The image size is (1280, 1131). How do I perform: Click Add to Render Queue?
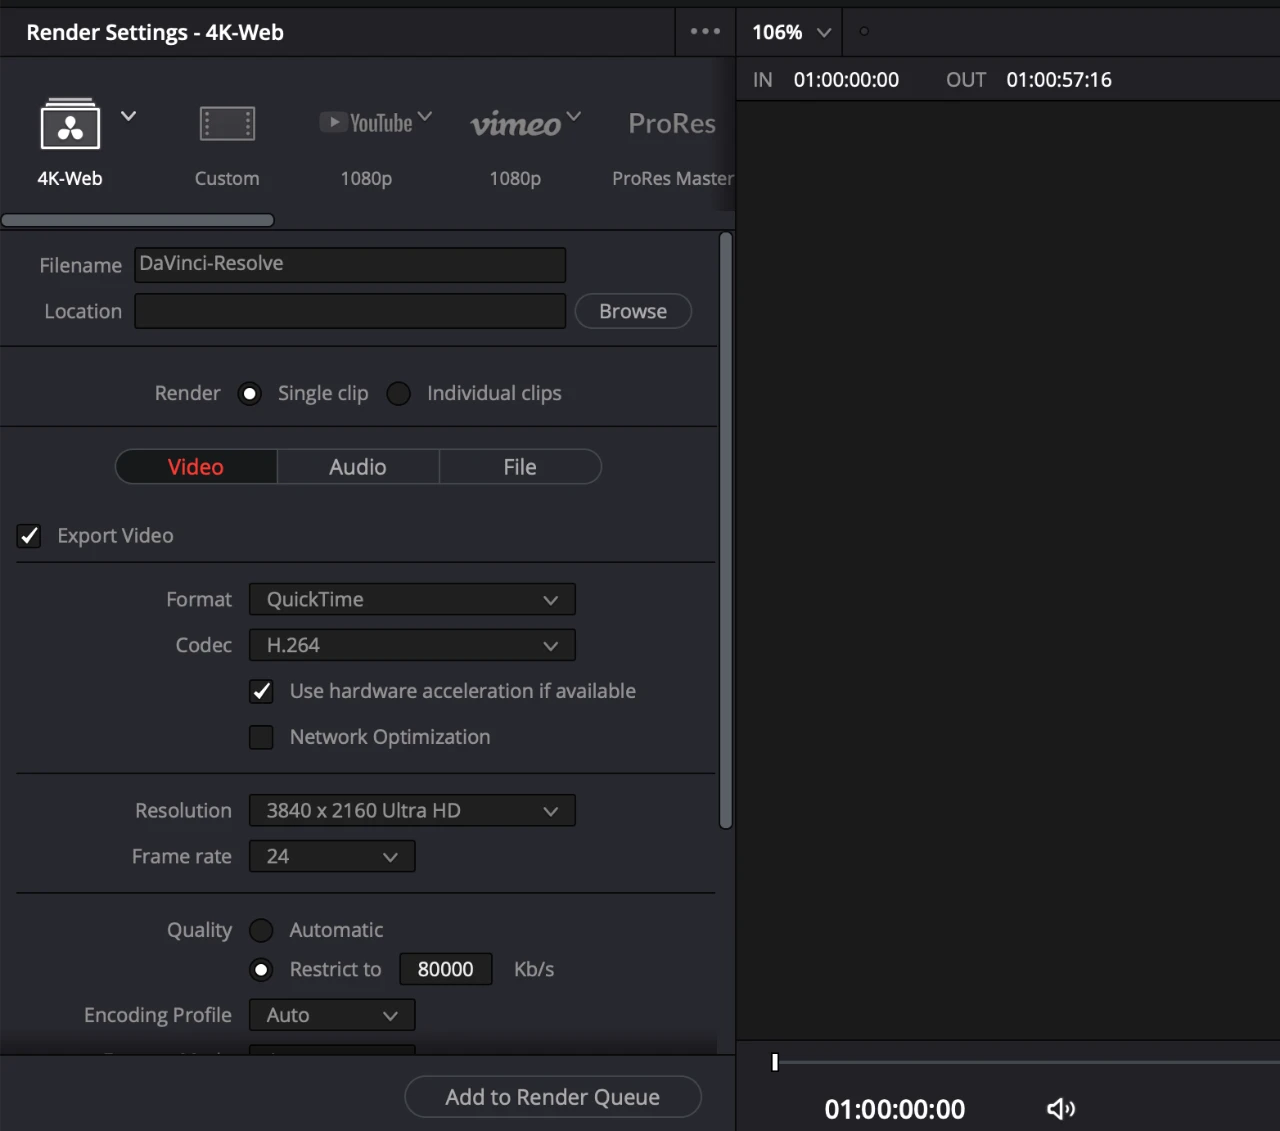coord(552,1097)
